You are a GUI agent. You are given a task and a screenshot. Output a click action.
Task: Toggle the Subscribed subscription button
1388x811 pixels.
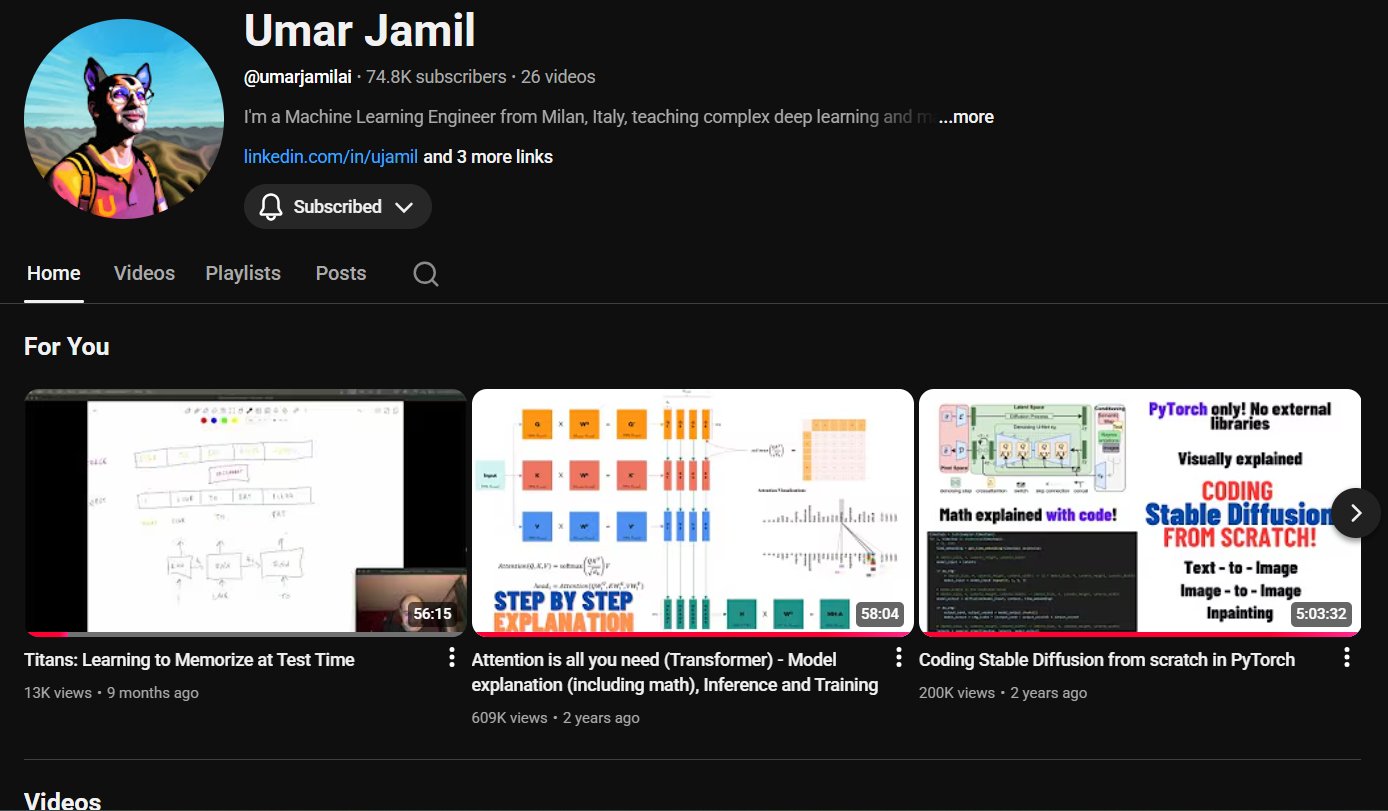(x=336, y=207)
